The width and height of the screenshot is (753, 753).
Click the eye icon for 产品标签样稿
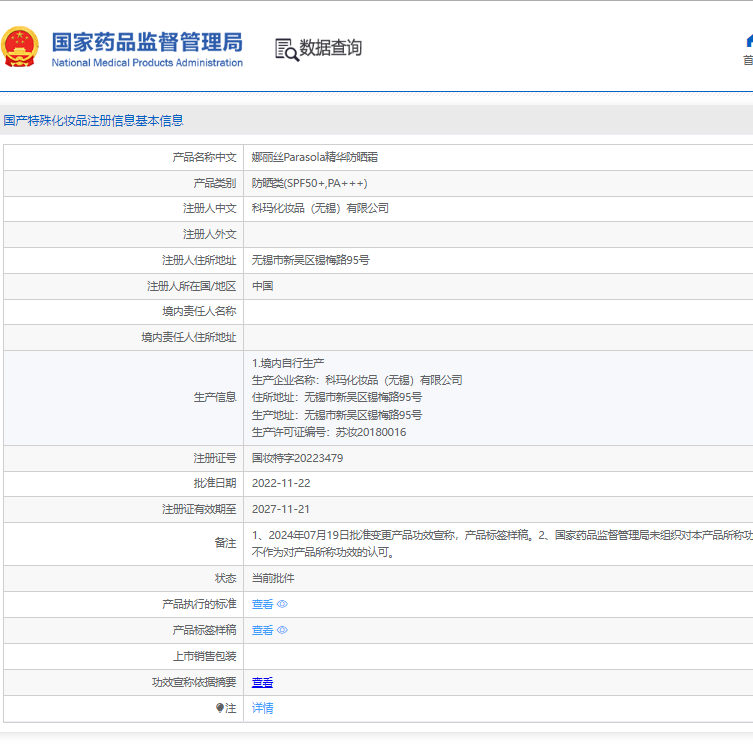pyautogui.click(x=282, y=630)
